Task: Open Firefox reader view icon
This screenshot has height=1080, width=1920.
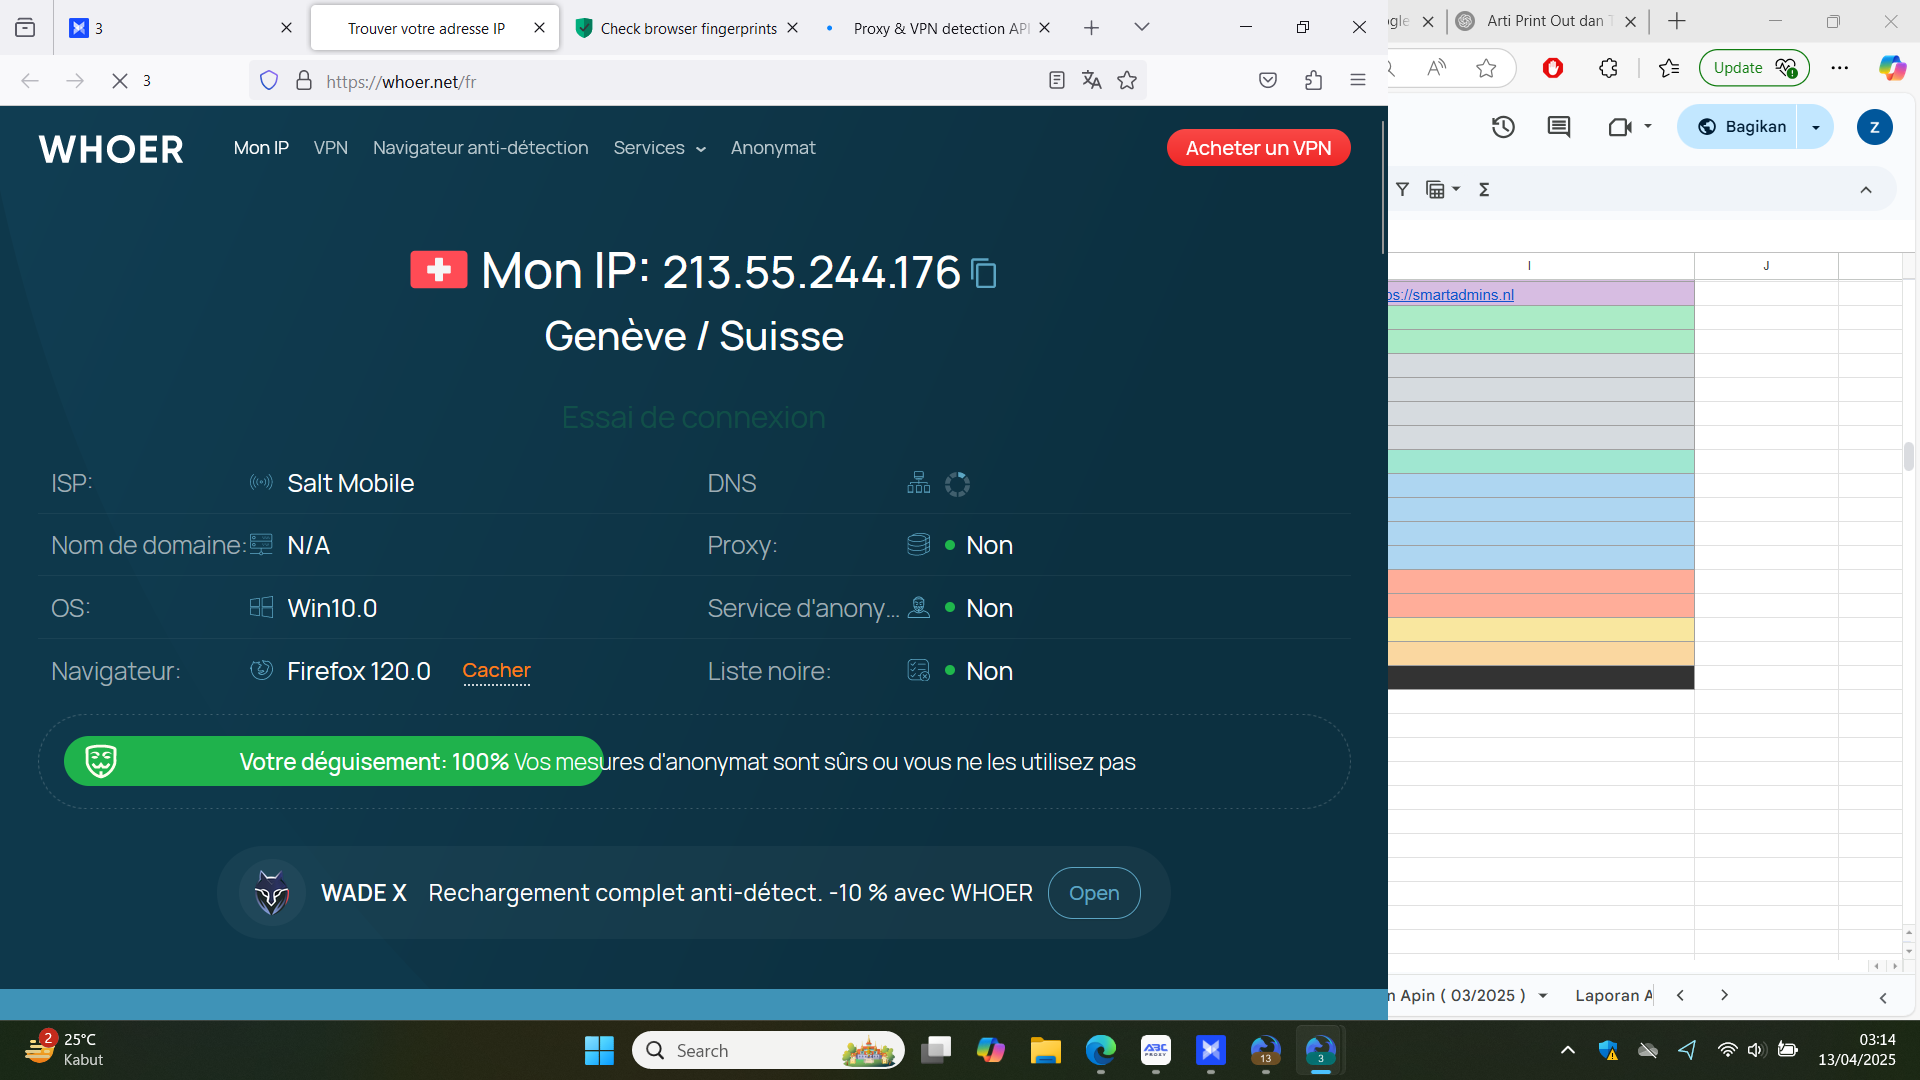Action: pos(1056,81)
